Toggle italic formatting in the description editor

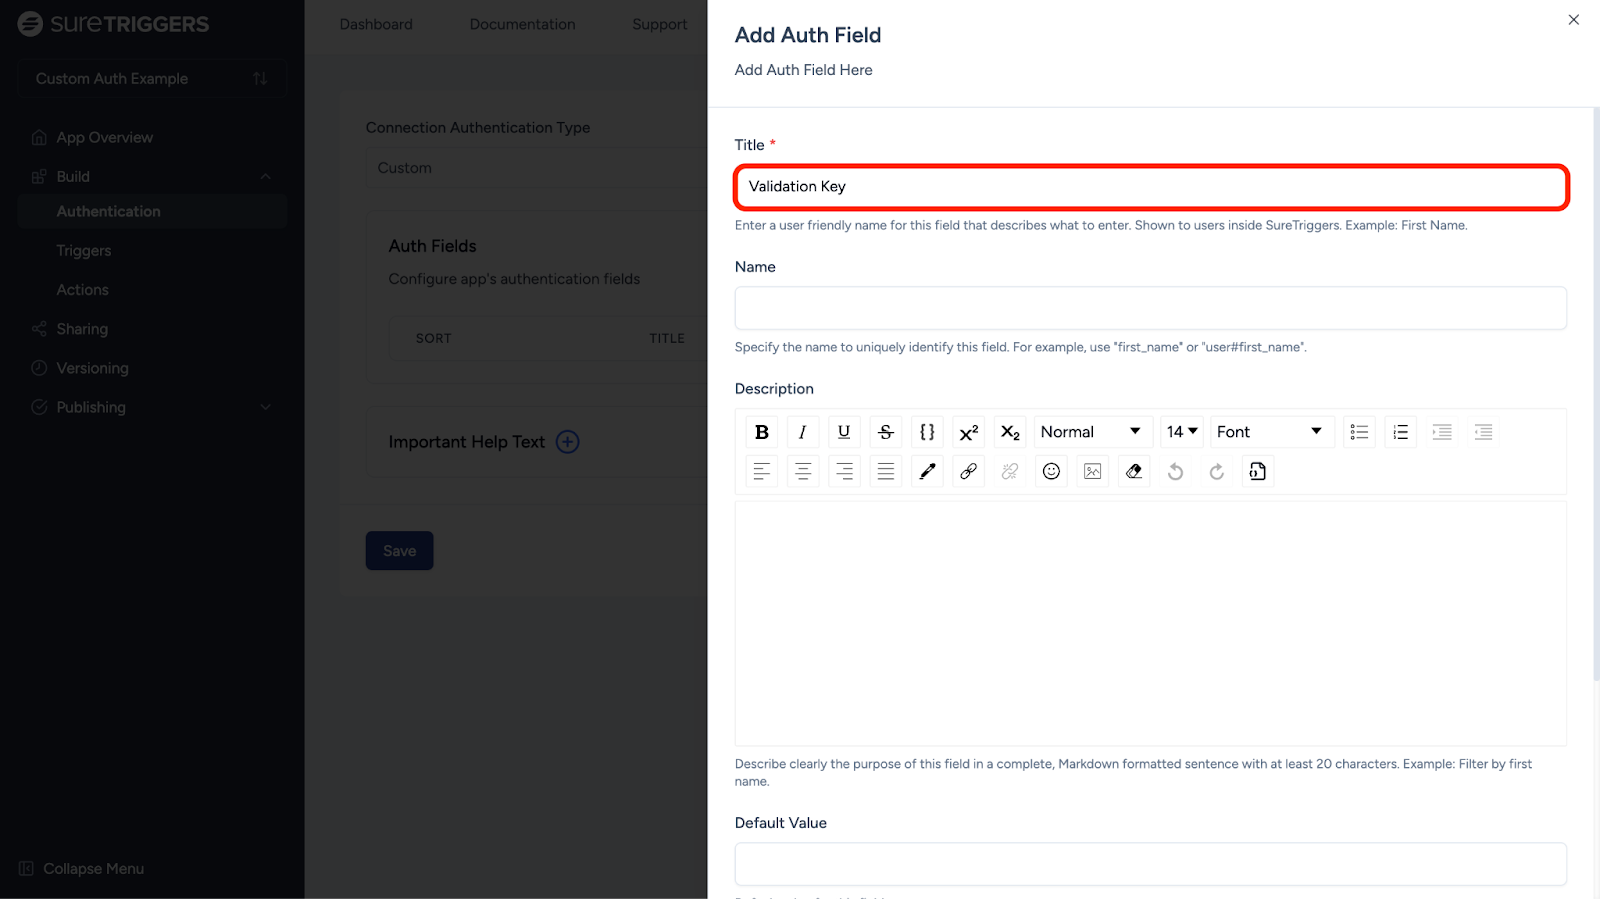pyautogui.click(x=802, y=432)
